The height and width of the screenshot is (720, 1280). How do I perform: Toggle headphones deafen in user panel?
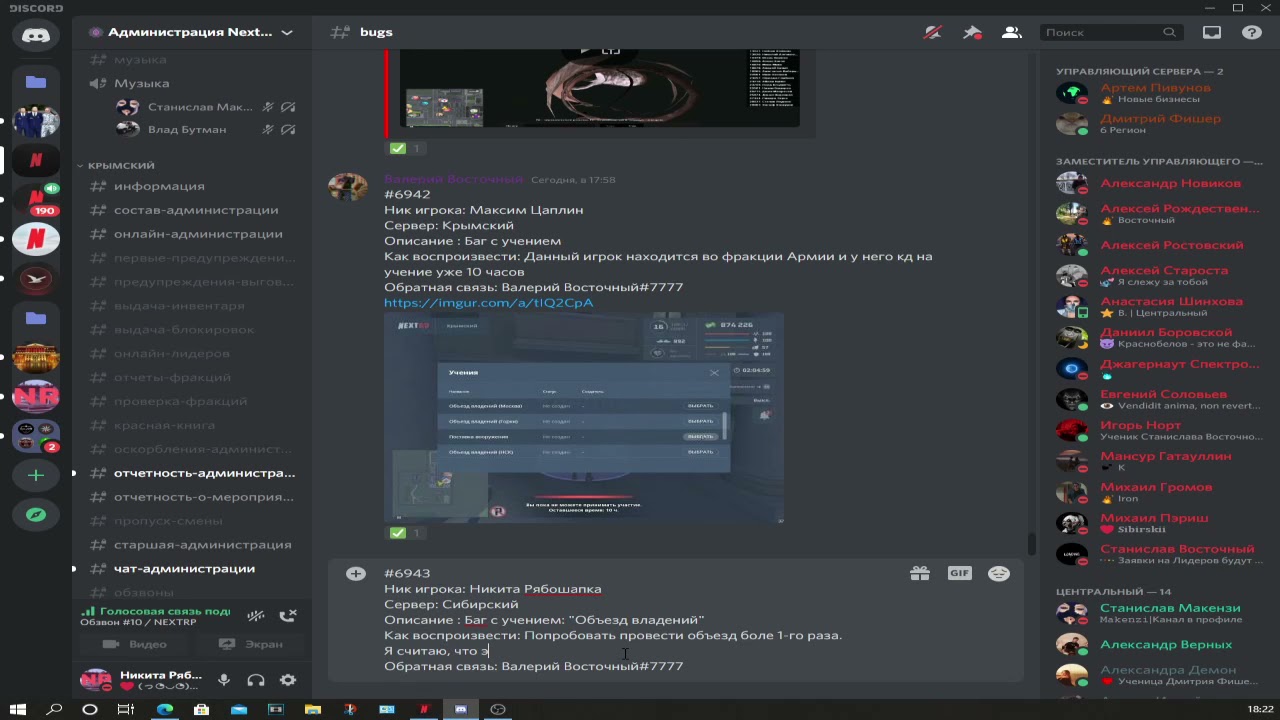tap(256, 680)
